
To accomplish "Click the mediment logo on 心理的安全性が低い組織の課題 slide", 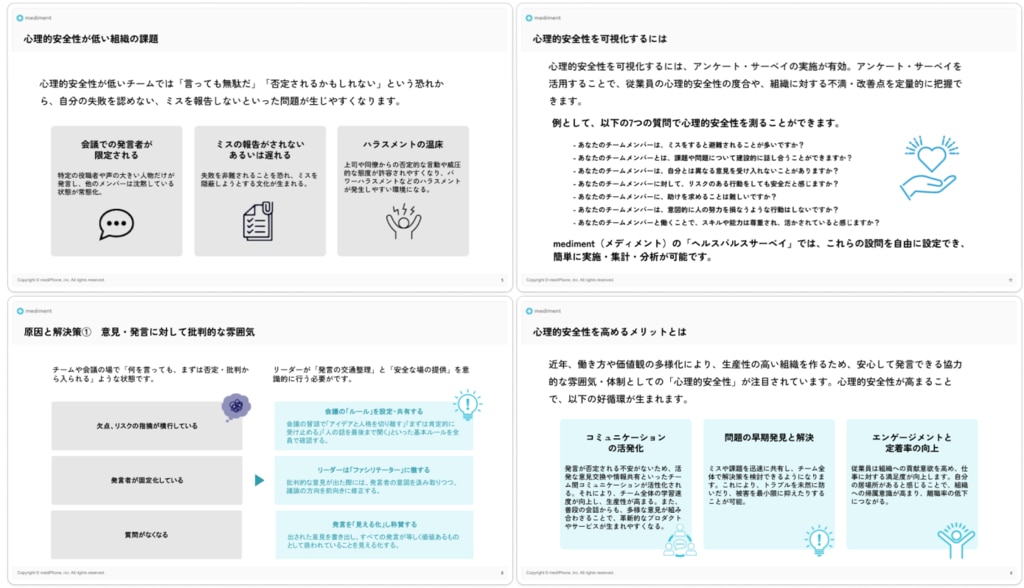I will 35,18.
